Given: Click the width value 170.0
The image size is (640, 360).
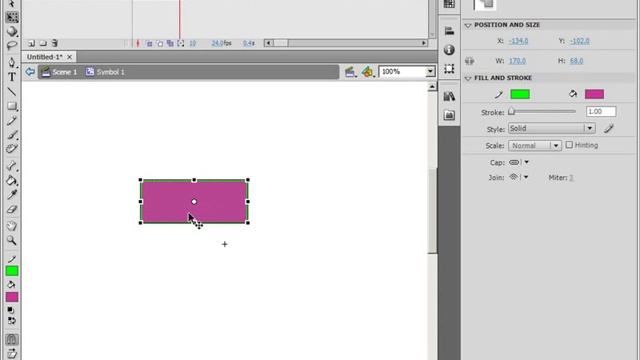Looking at the screenshot, I should pyautogui.click(x=517, y=61).
